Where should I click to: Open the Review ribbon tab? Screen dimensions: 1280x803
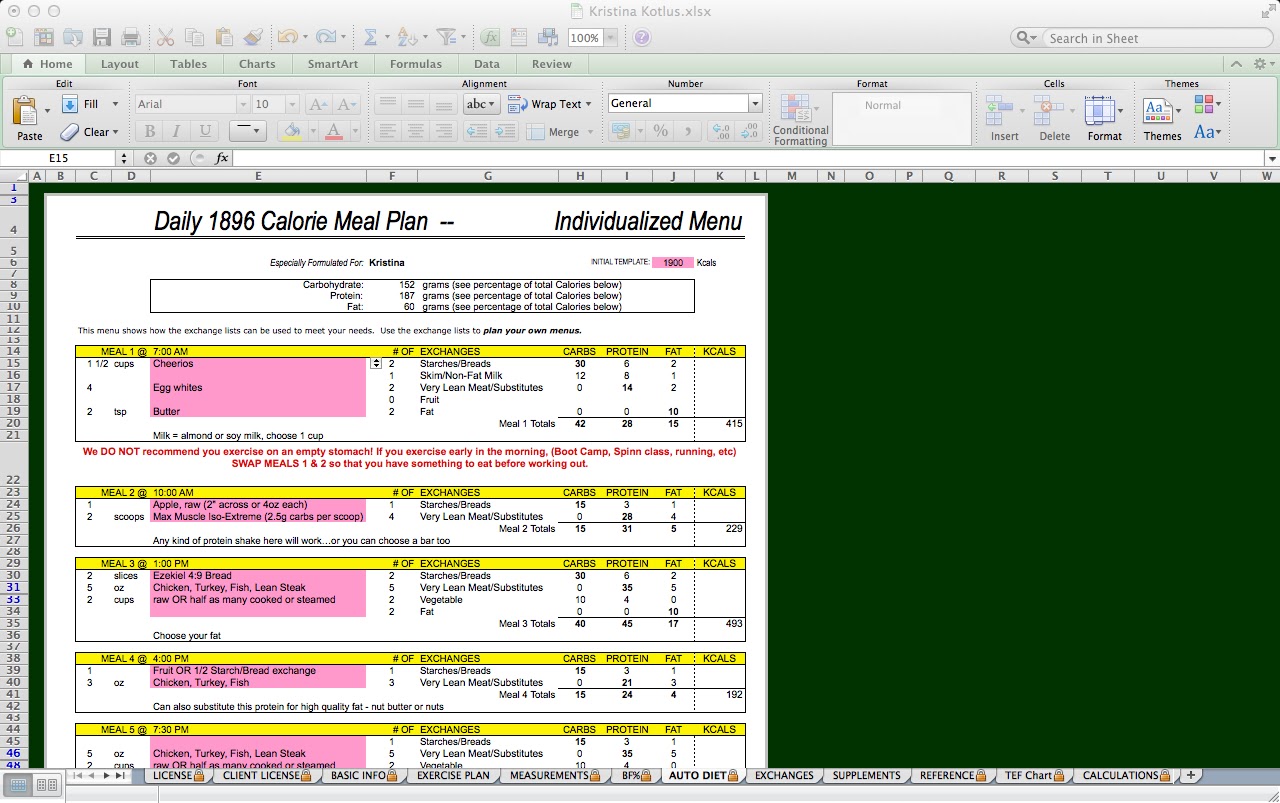(x=552, y=64)
